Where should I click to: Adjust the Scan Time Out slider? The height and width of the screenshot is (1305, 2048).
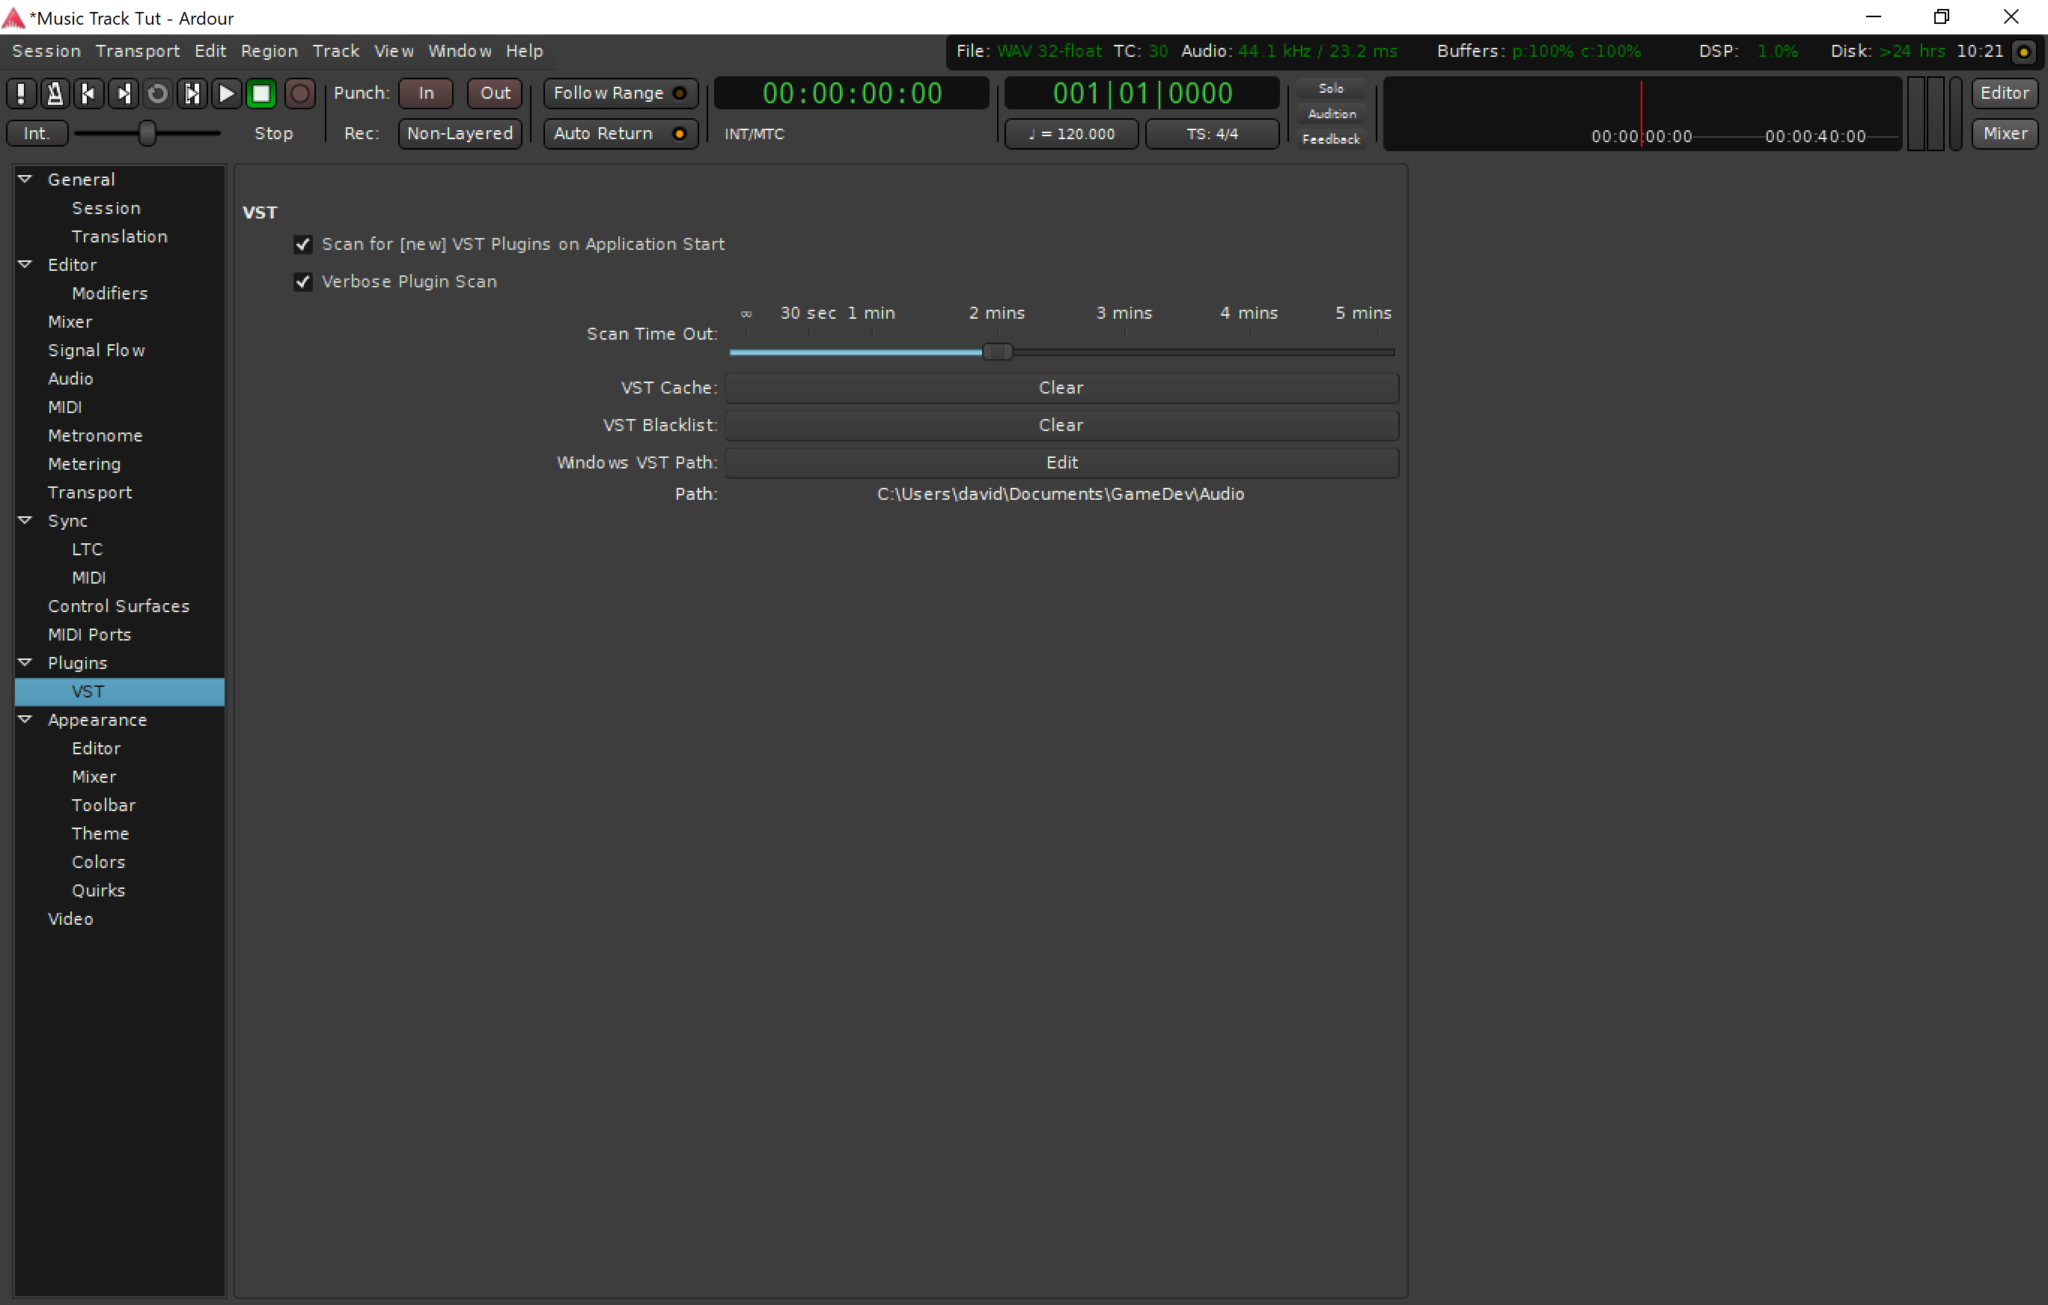[x=996, y=352]
